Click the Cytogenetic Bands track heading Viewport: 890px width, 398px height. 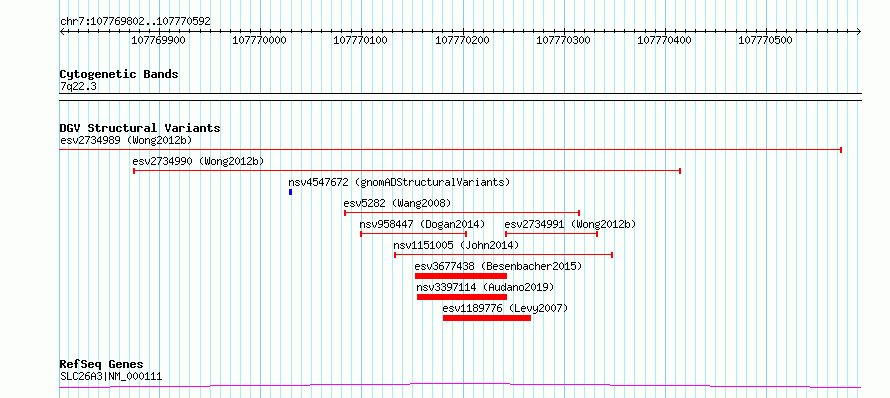(119, 74)
